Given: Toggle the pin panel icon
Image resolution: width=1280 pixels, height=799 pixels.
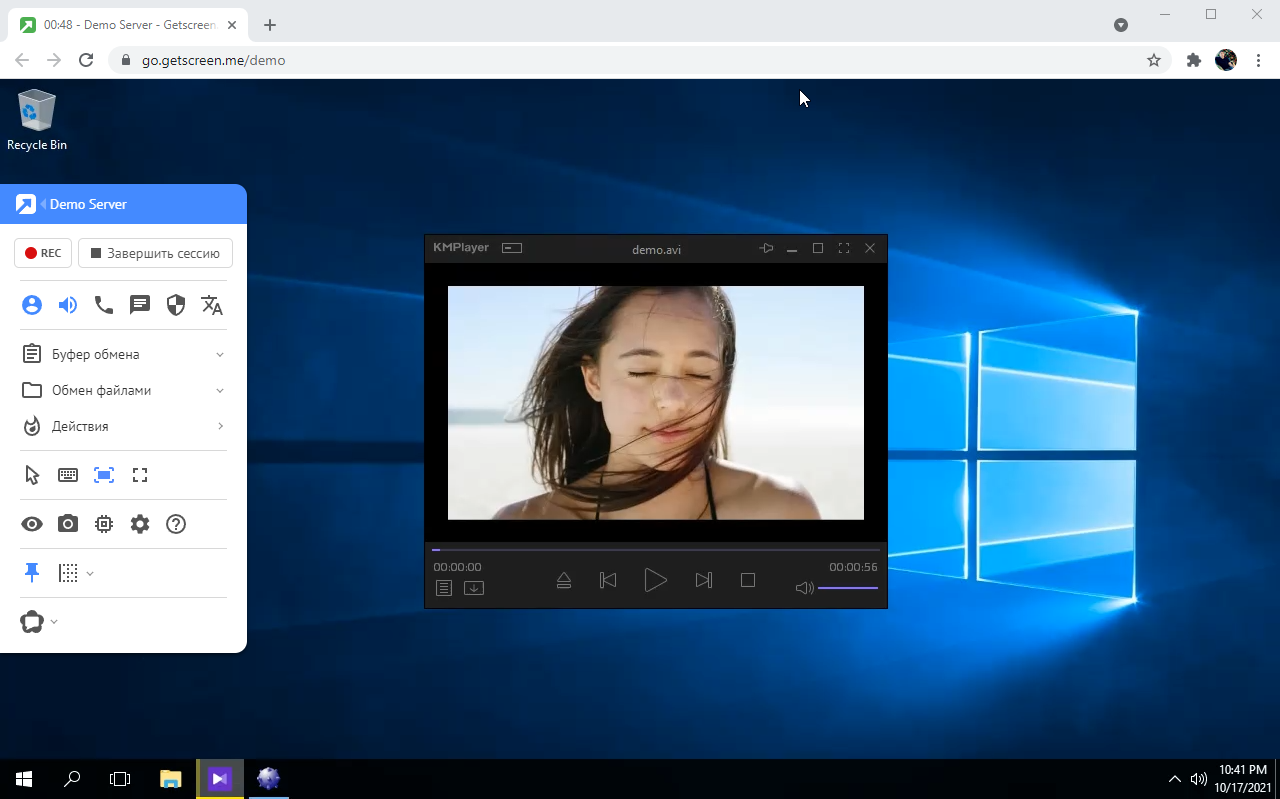Looking at the screenshot, I should 32,572.
